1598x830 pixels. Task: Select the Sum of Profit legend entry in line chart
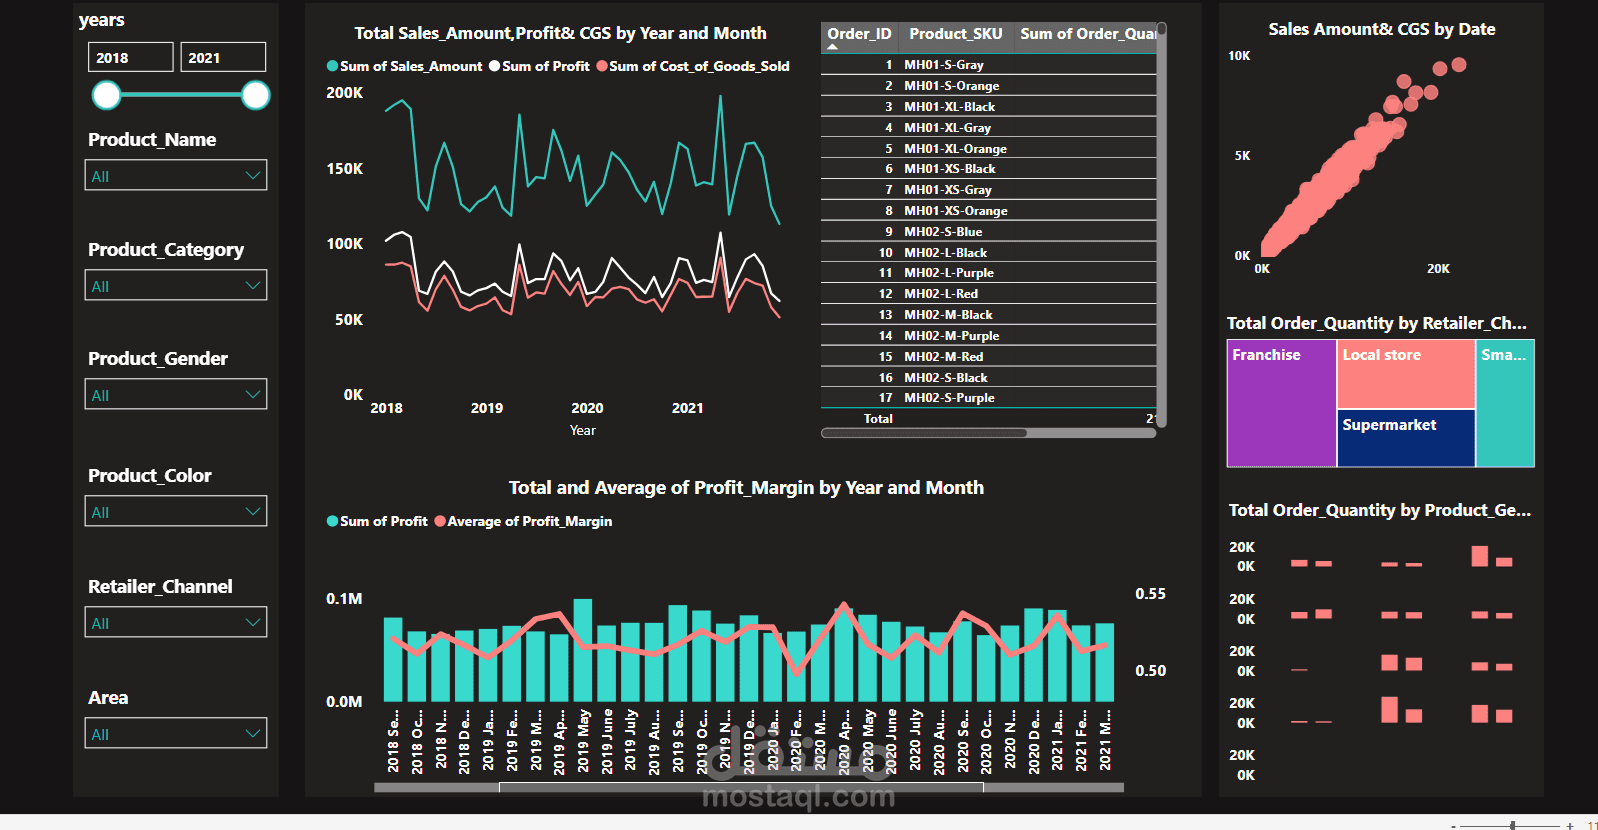pyautogui.click(x=539, y=66)
